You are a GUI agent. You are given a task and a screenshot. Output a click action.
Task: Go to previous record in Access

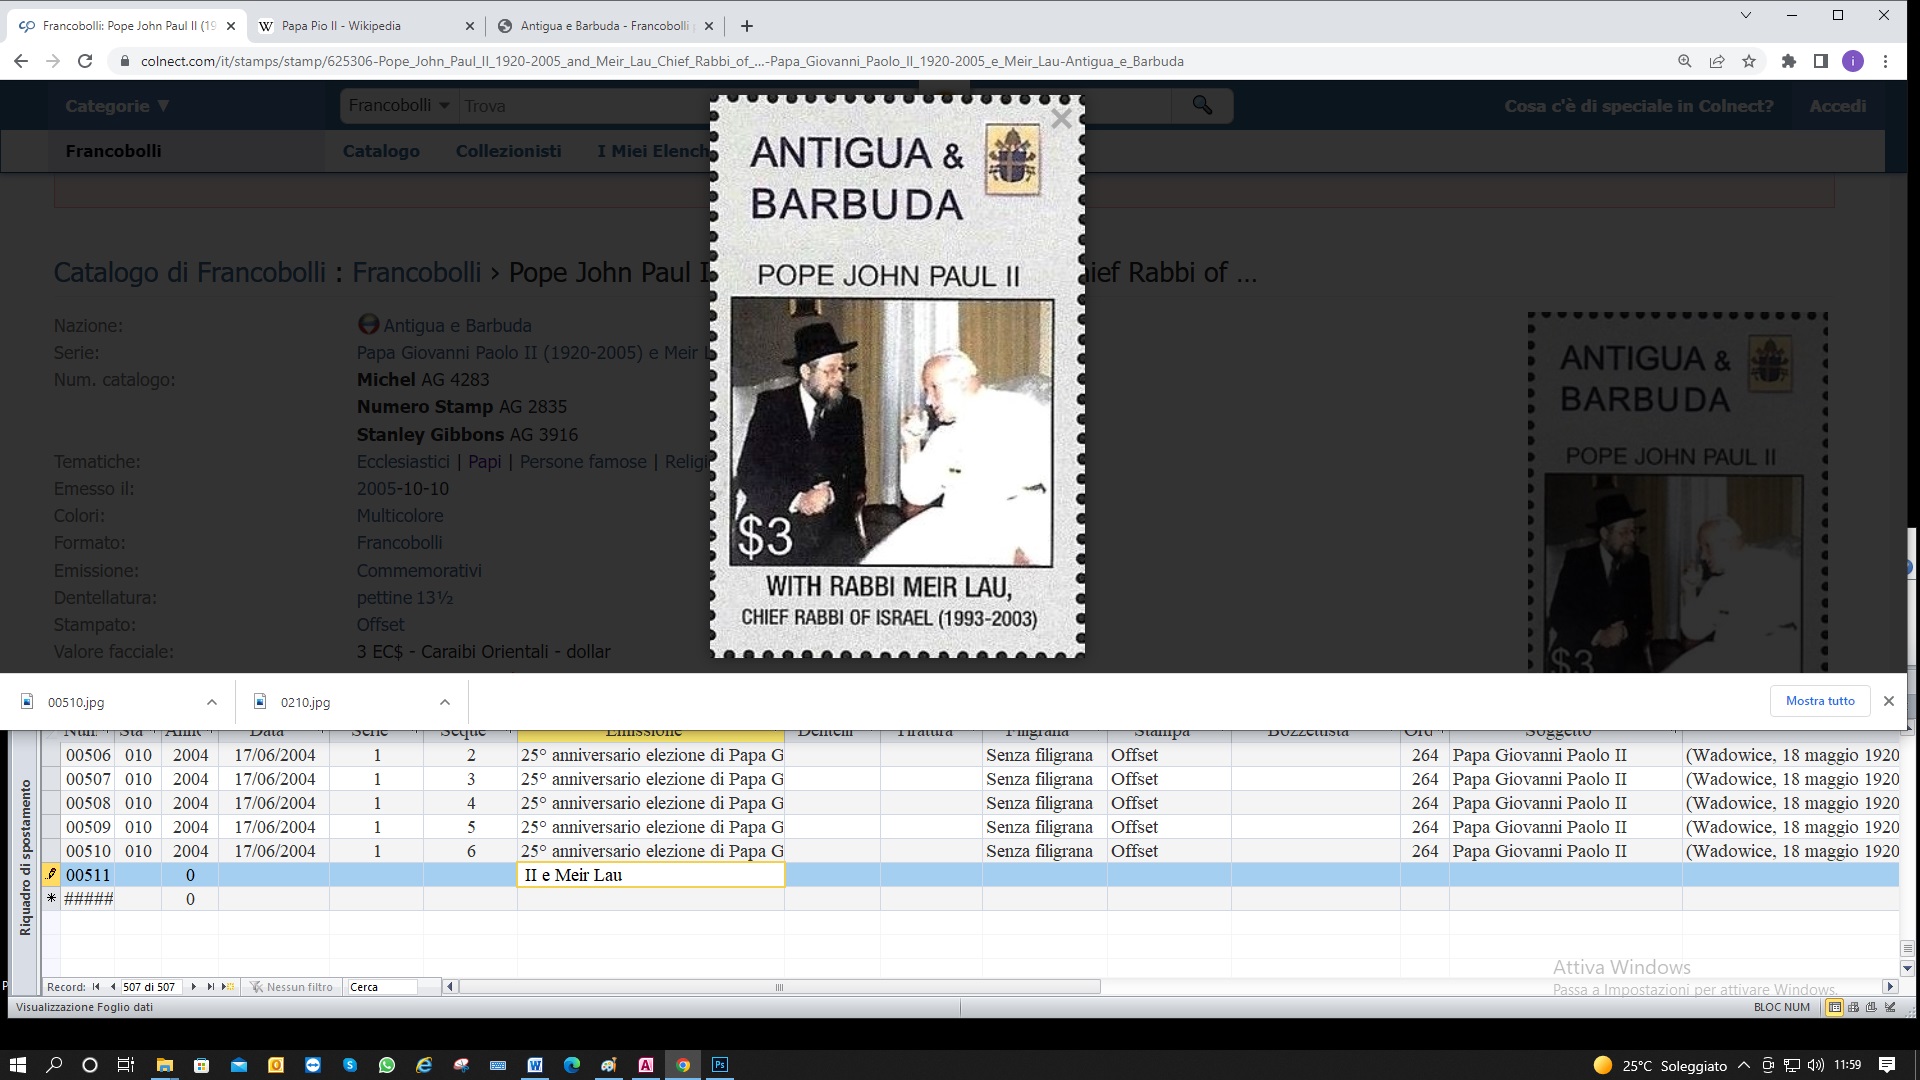(113, 987)
